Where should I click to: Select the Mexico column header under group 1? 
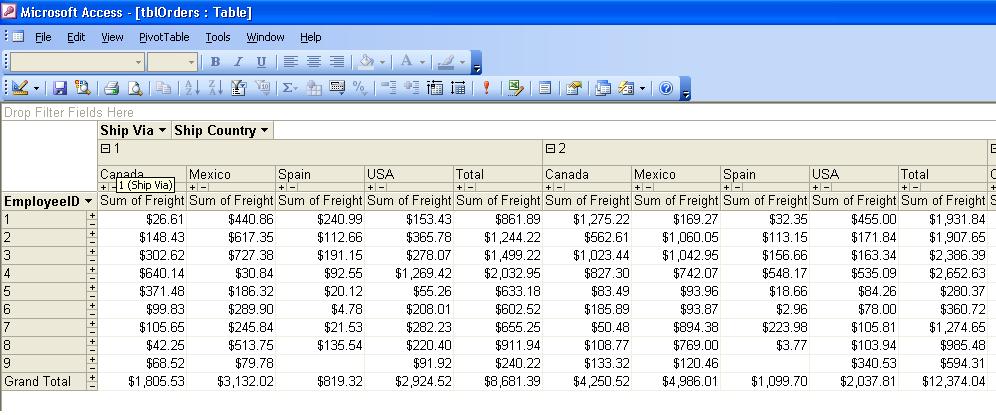[231, 174]
